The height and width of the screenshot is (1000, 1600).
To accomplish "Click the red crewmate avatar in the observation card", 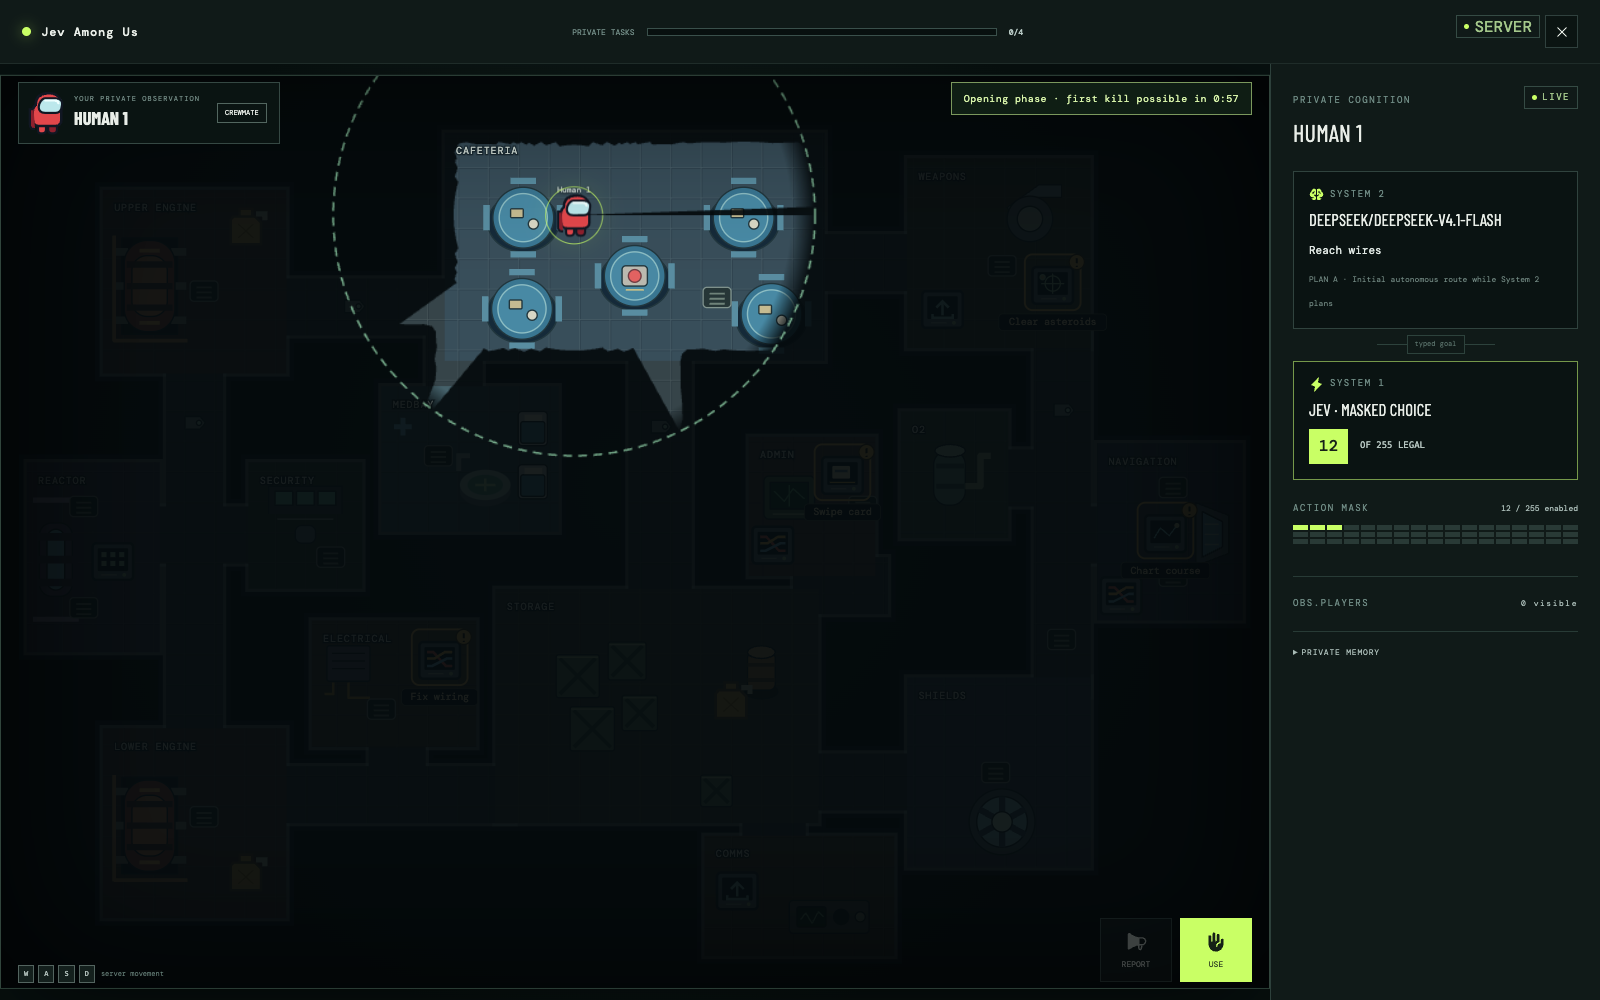I will [47, 112].
